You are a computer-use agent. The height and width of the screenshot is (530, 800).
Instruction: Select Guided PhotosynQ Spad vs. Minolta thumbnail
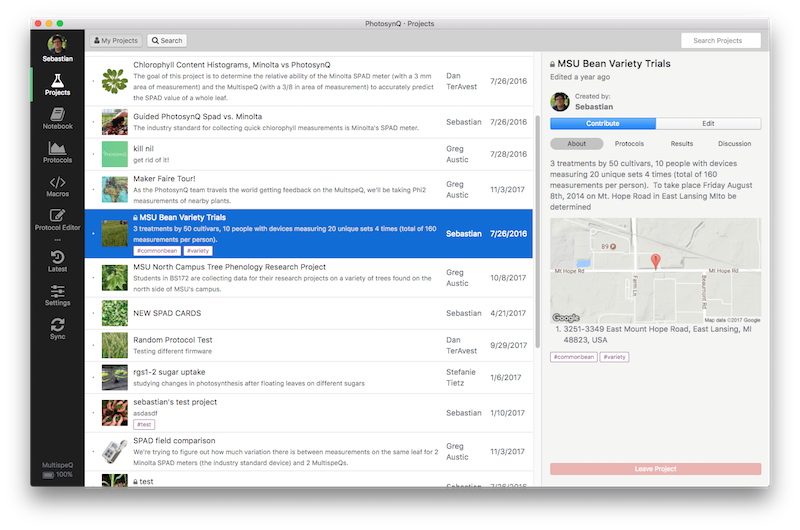click(114, 122)
